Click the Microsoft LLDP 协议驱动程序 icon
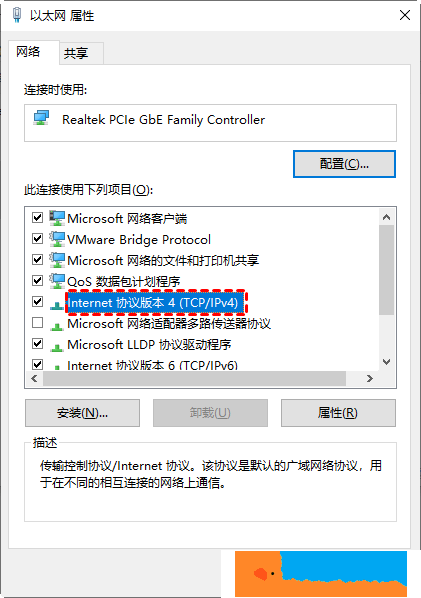Viewport: 421px width, 598px height. (x=57, y=347)
